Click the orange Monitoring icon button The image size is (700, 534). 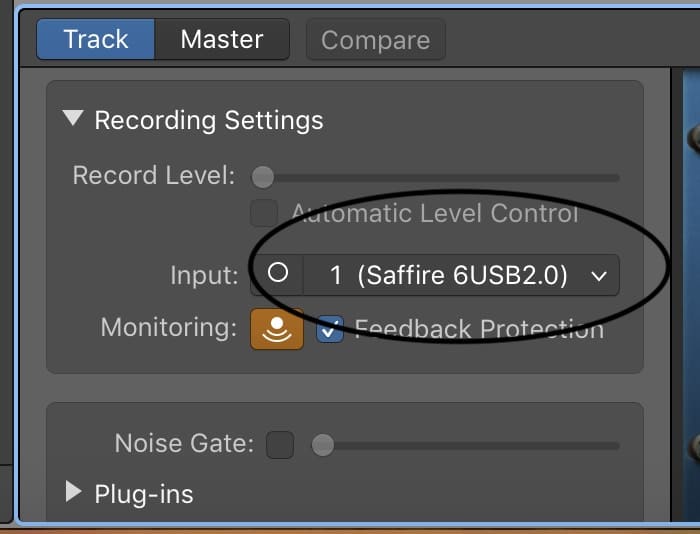[277, 329]
